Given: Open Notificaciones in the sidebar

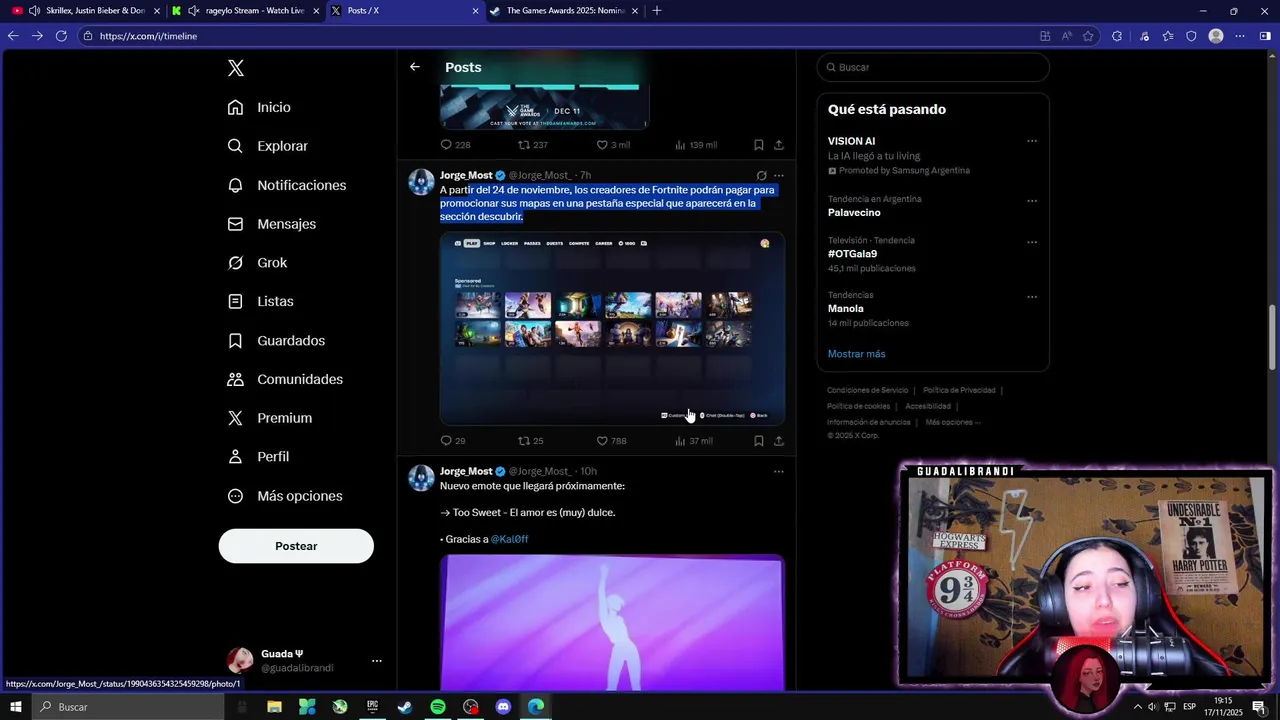Looking at the screenshot, I should 286,185.
